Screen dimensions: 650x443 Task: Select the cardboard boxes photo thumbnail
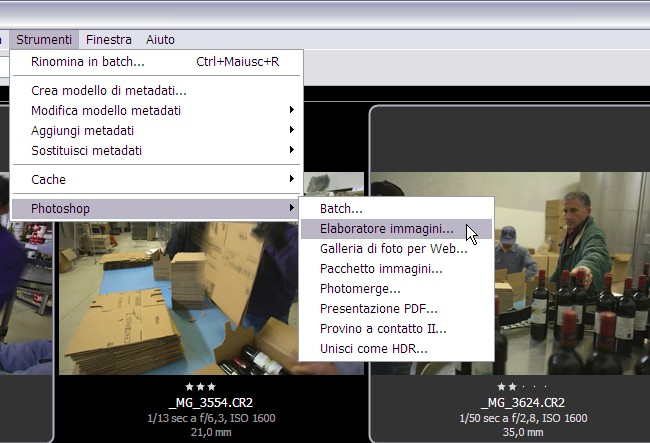[x=178, y=298]
